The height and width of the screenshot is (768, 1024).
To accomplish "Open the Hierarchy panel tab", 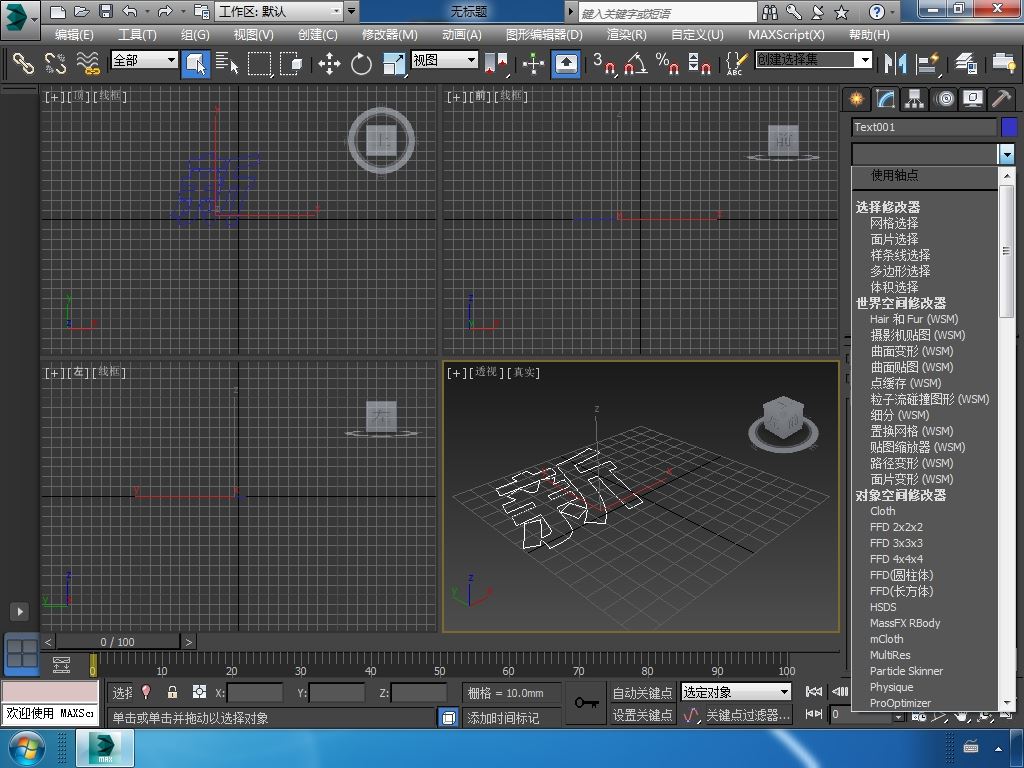I will (914, 99).
